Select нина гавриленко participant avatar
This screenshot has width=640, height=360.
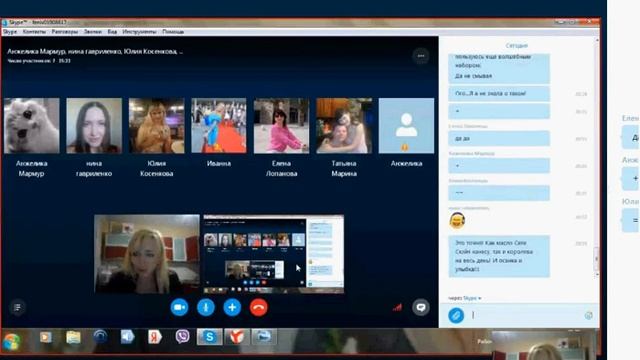pyautogui.click(x=94, y=126)
